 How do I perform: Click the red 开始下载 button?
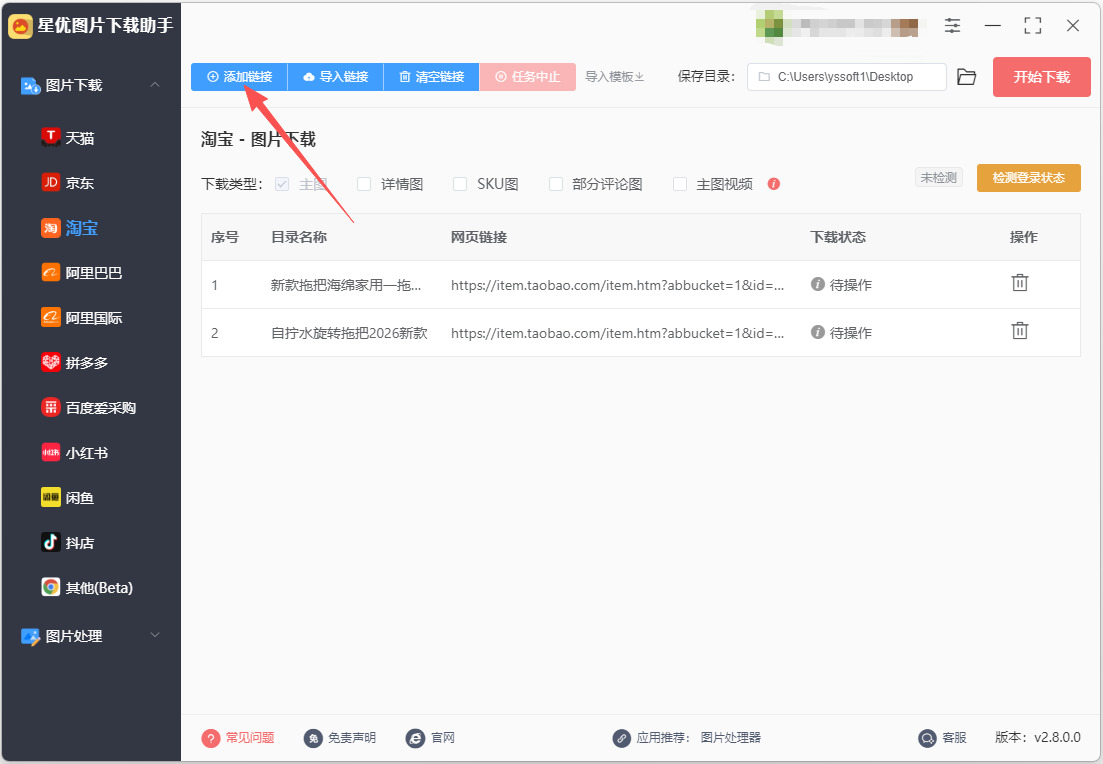point(1042,77)
